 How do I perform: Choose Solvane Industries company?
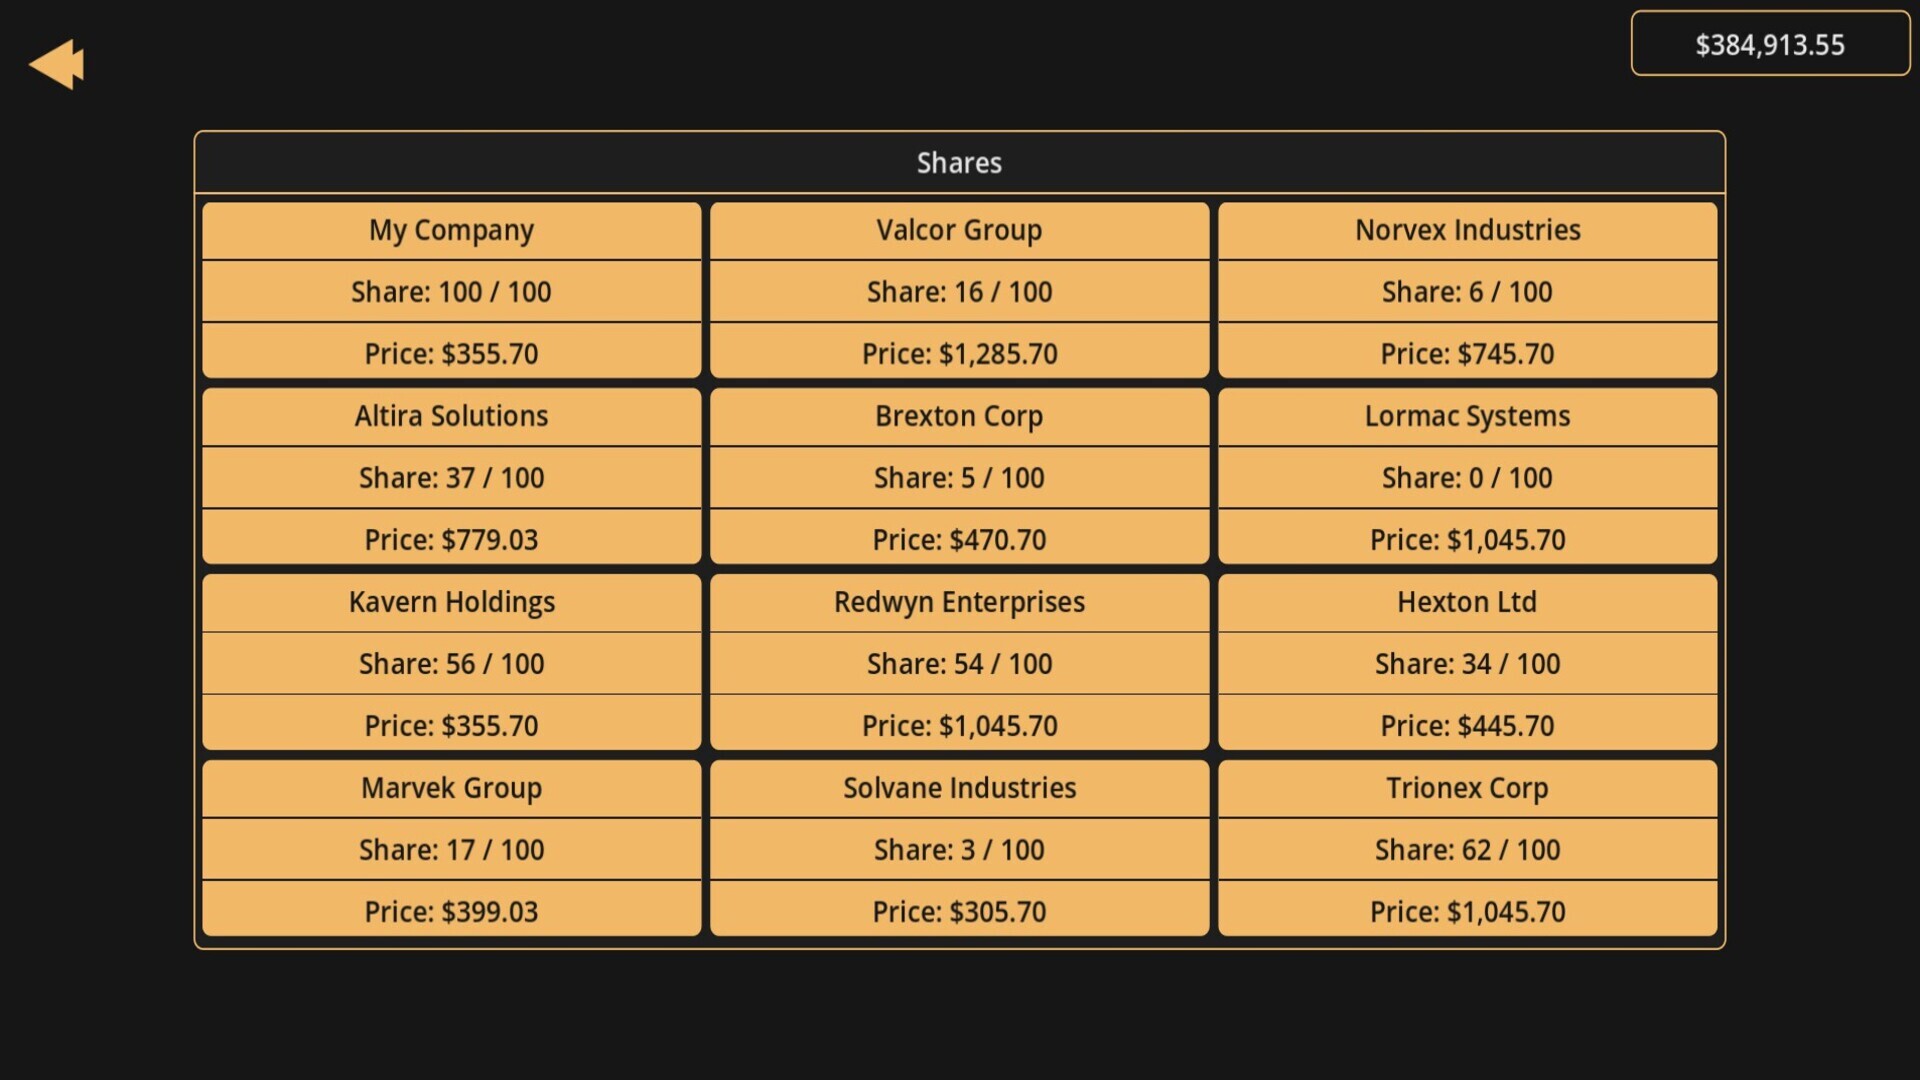pos(959,788)
